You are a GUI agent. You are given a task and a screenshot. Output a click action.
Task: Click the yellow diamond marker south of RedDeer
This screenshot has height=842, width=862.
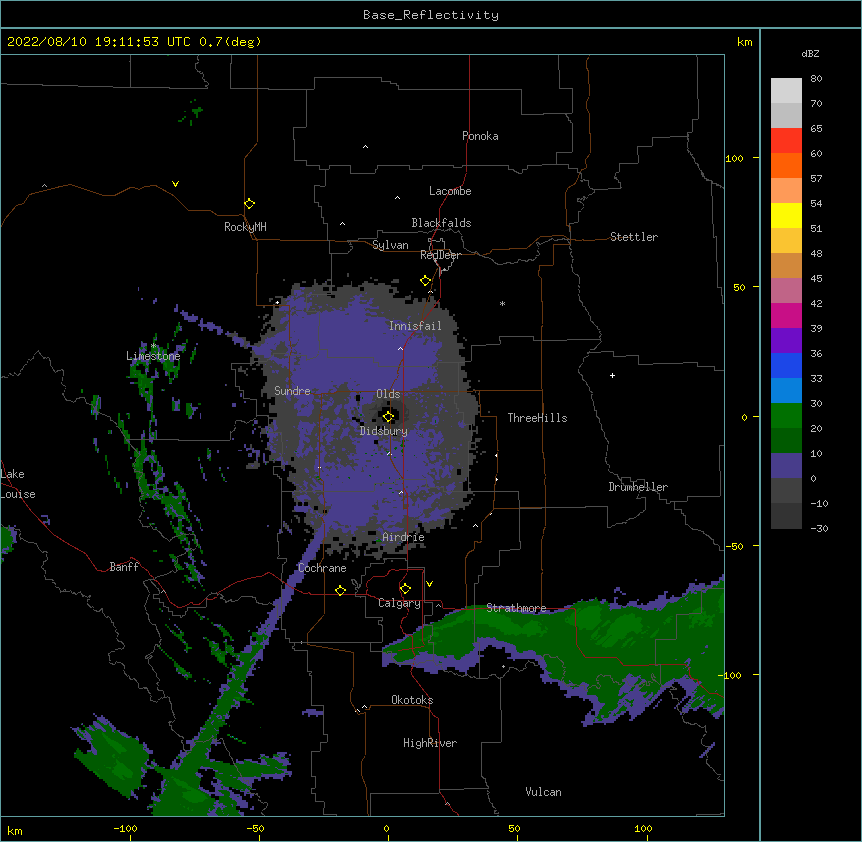[426, 281]
